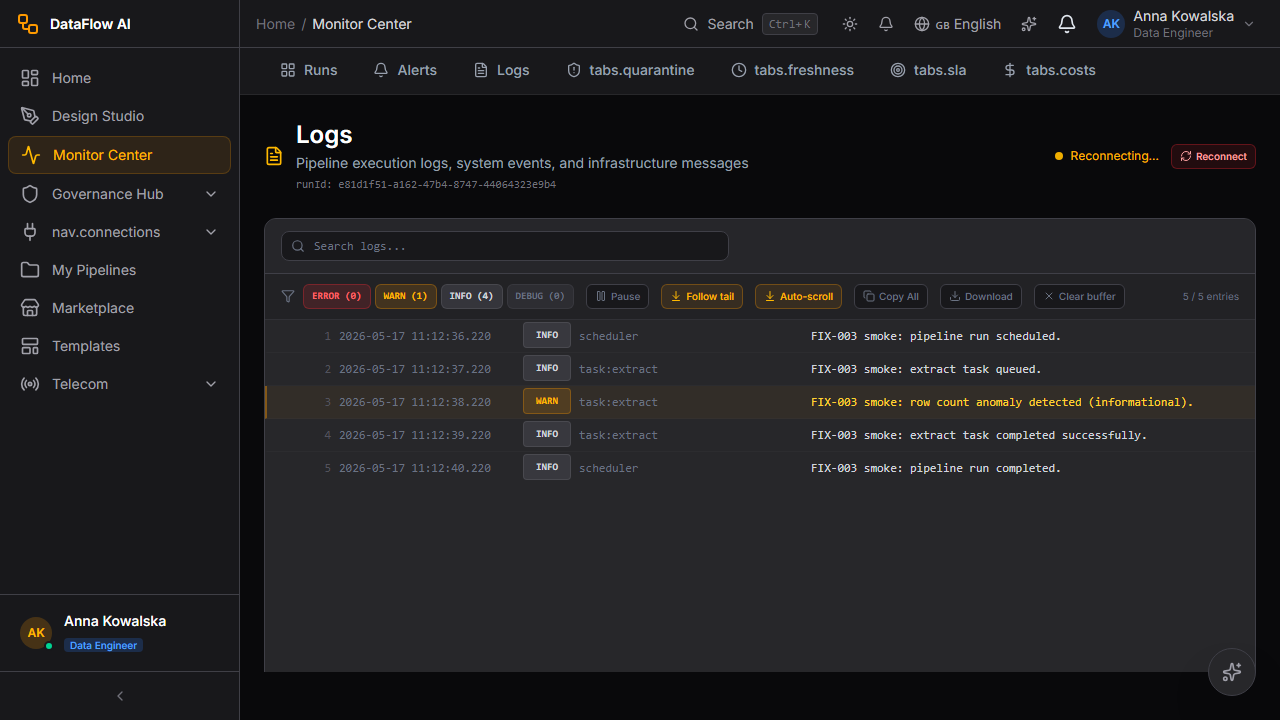The image size is (1280, 720).
Task: Toggle the INFO (4) level filter
Action: [472, 296]
